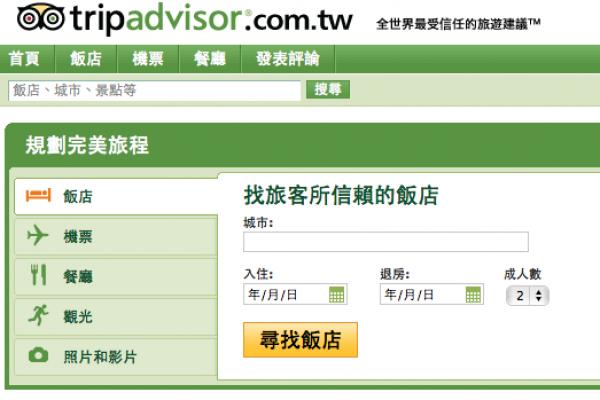This screenshot has width=600, height=400.
Task: Open the 飯店 item in the top navigation bar
Action: [86, 59]
